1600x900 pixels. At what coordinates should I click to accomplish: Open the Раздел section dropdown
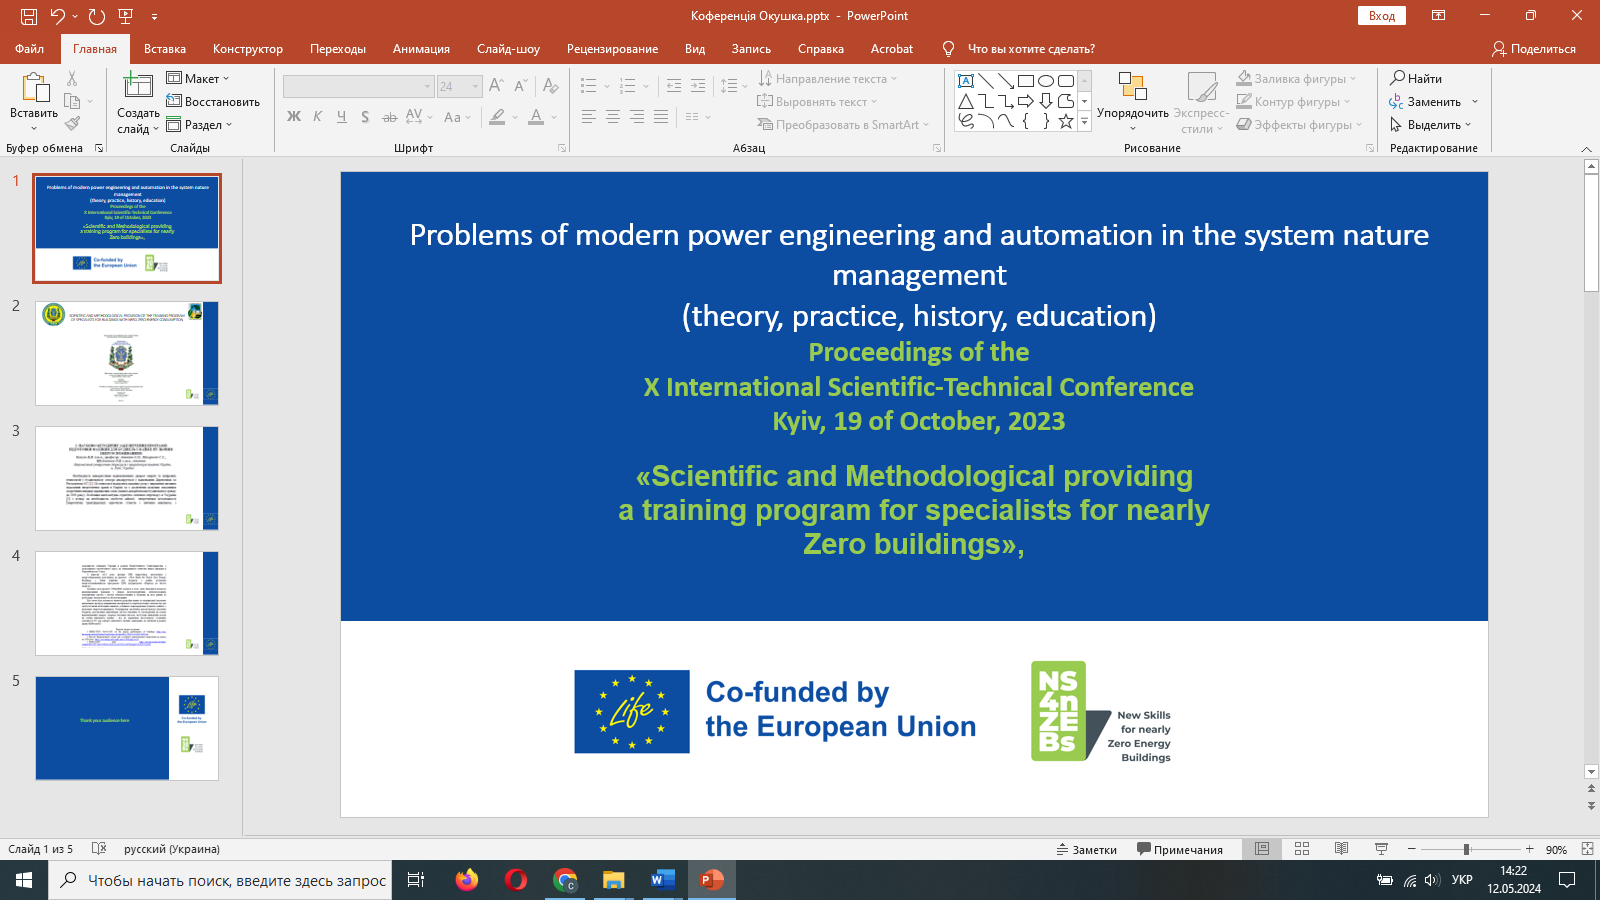pyautogui.click(x=200, y=125)
